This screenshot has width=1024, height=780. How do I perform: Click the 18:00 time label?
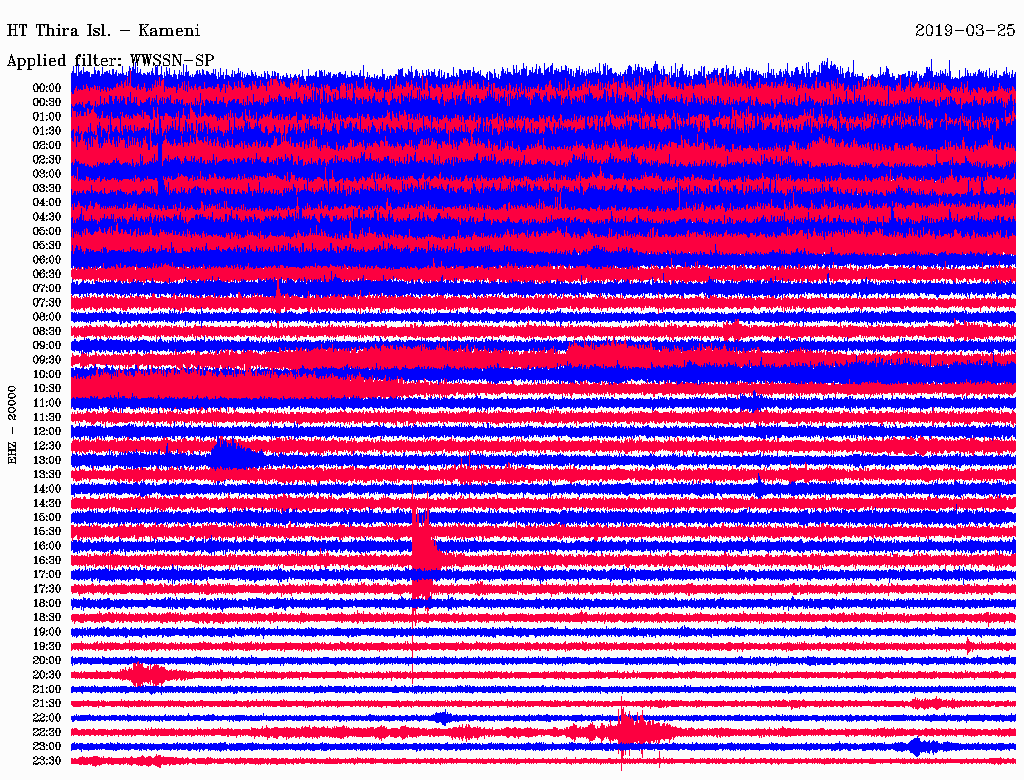click(x=47, y=604)
